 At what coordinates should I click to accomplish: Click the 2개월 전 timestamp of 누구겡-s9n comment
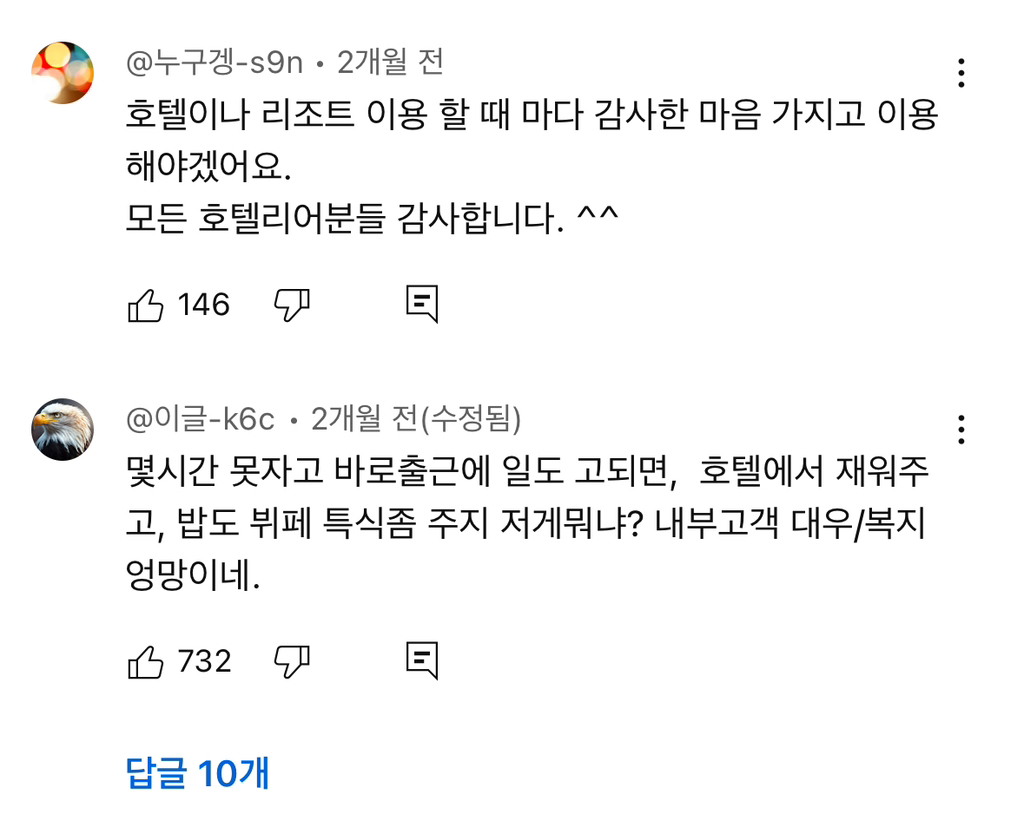(390, 64)
